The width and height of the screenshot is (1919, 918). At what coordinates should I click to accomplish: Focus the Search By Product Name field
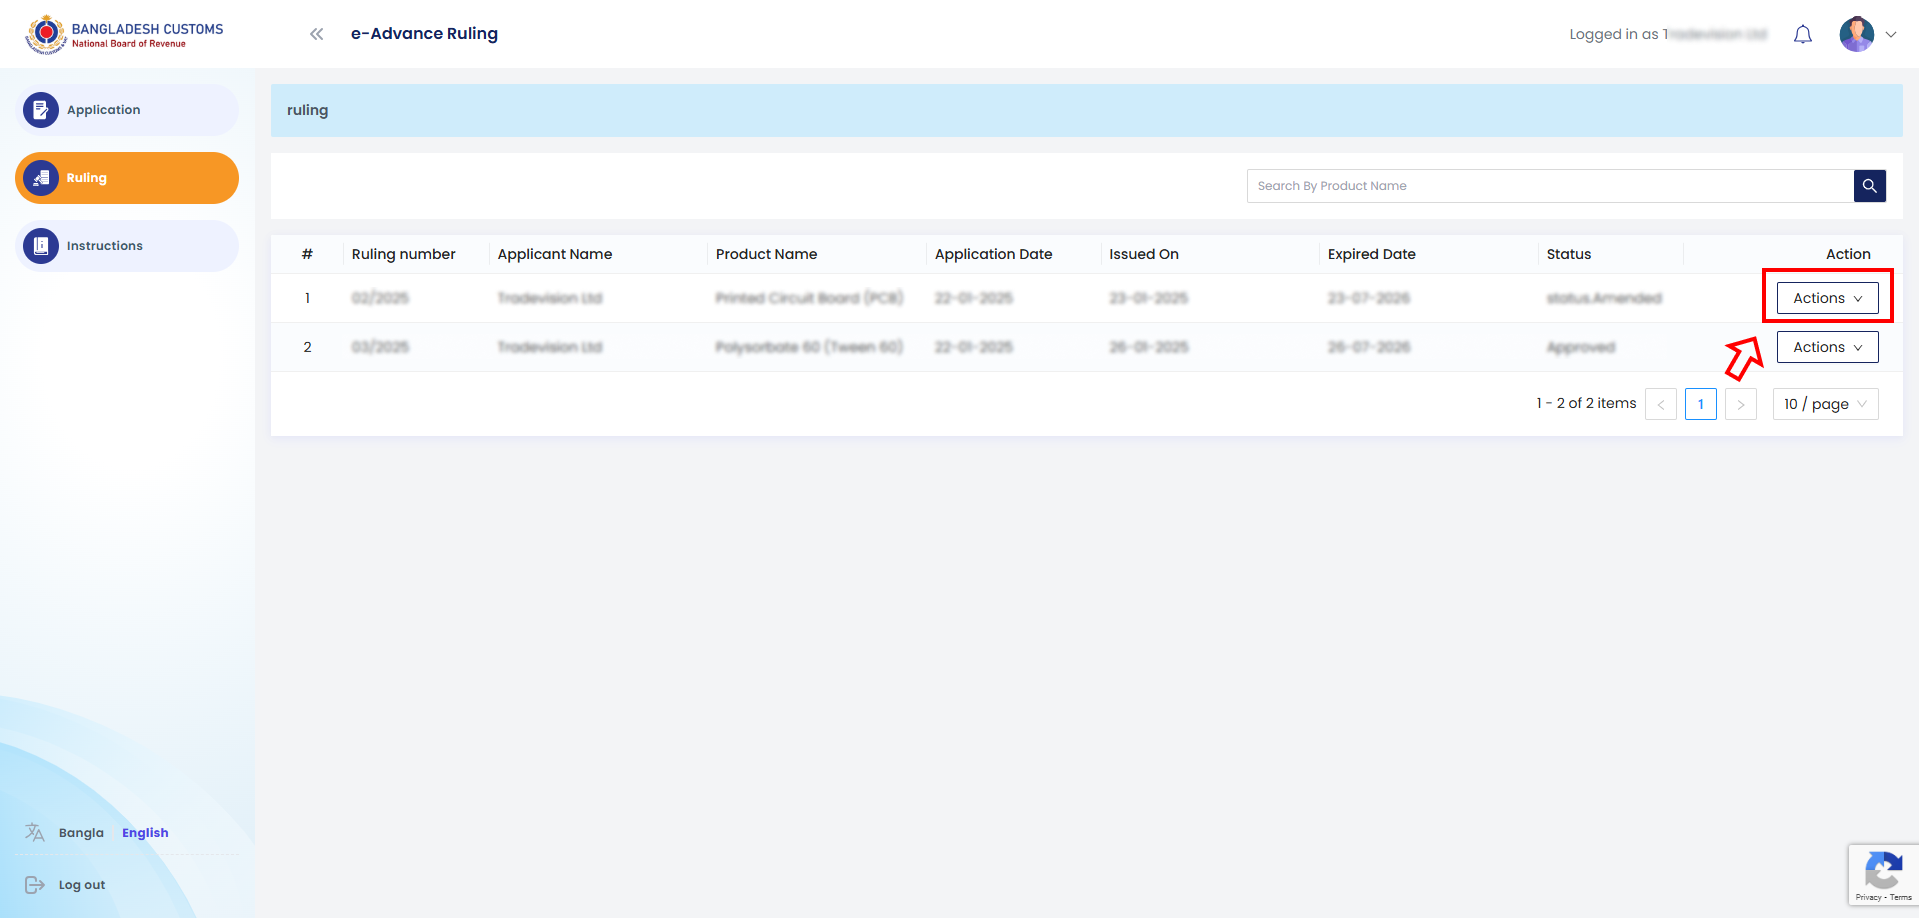1550,186
